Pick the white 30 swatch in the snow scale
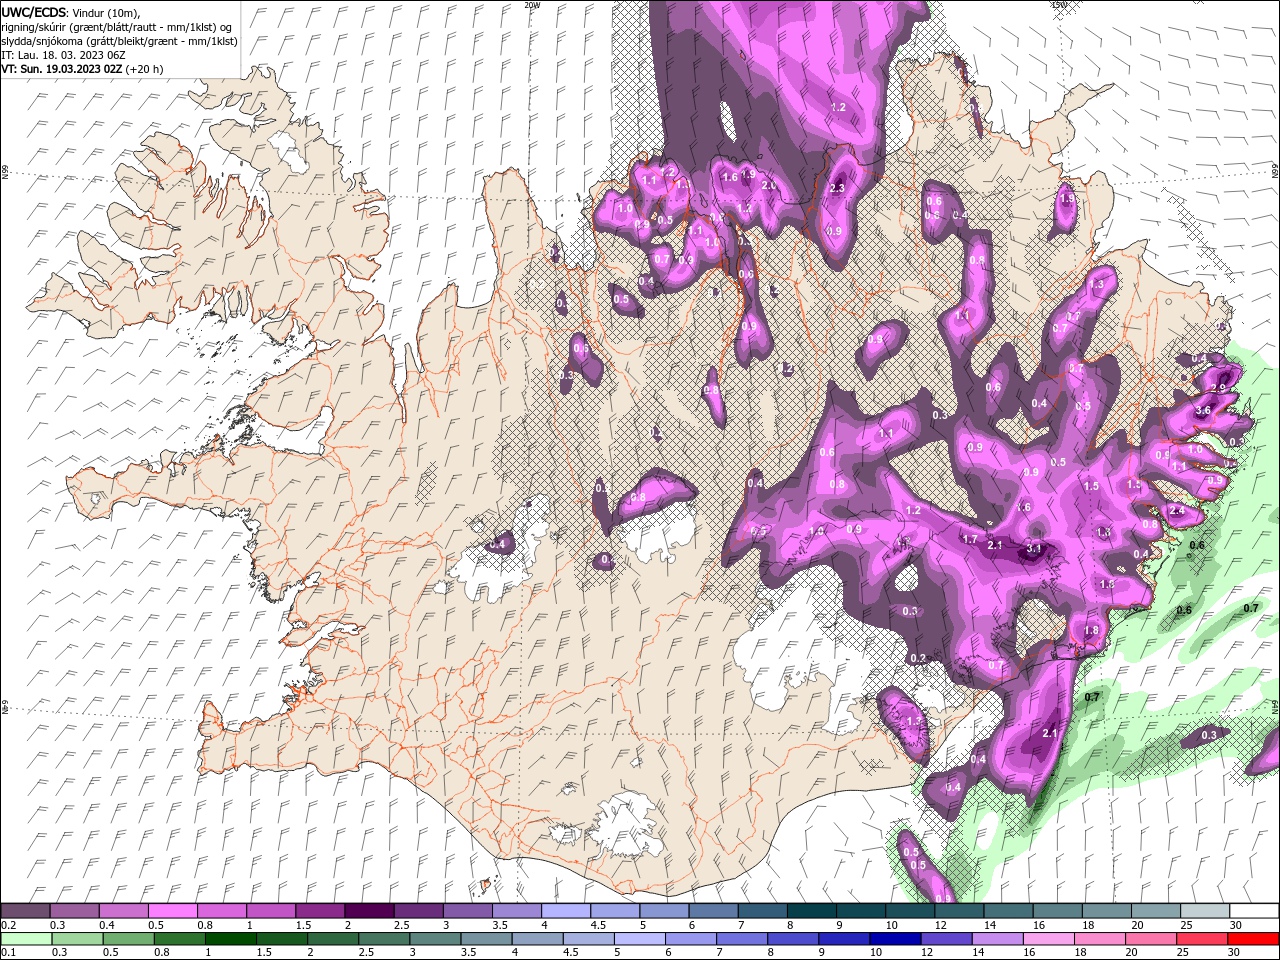This screenshot has width=1280, height=960. [1253, 910]
